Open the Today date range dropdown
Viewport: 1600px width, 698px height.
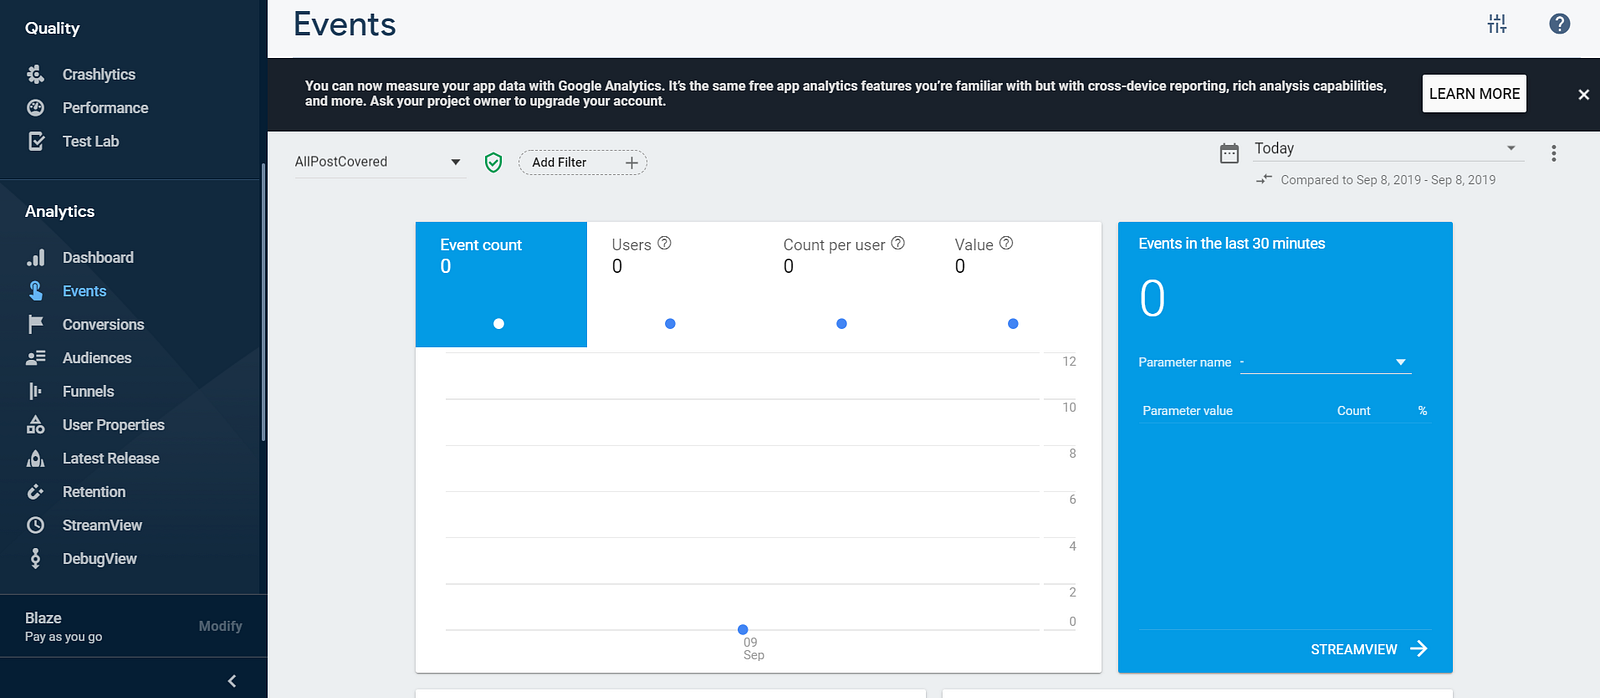click(1389, 148)
